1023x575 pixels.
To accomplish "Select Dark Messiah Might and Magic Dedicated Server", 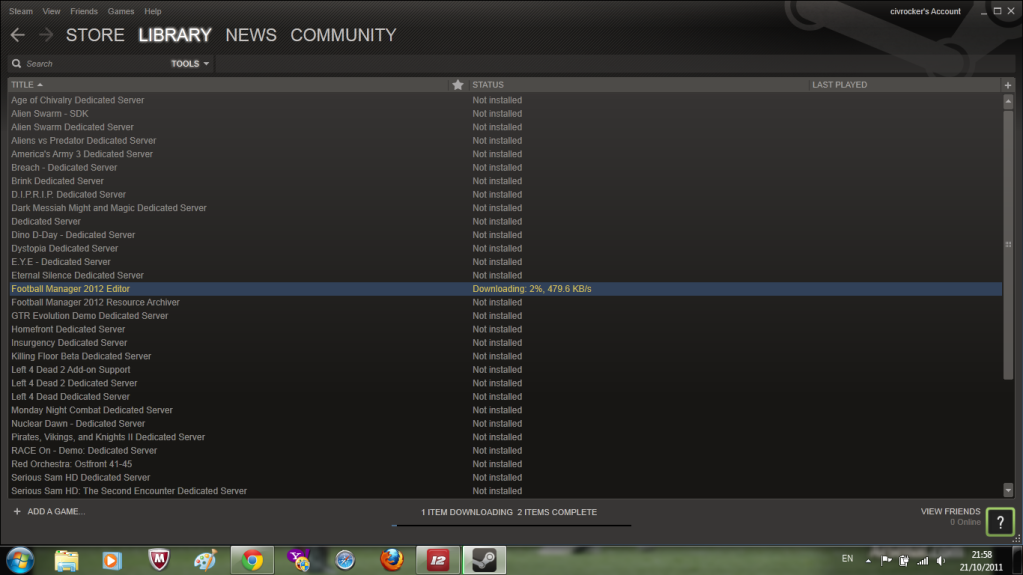I will [109, 208].
